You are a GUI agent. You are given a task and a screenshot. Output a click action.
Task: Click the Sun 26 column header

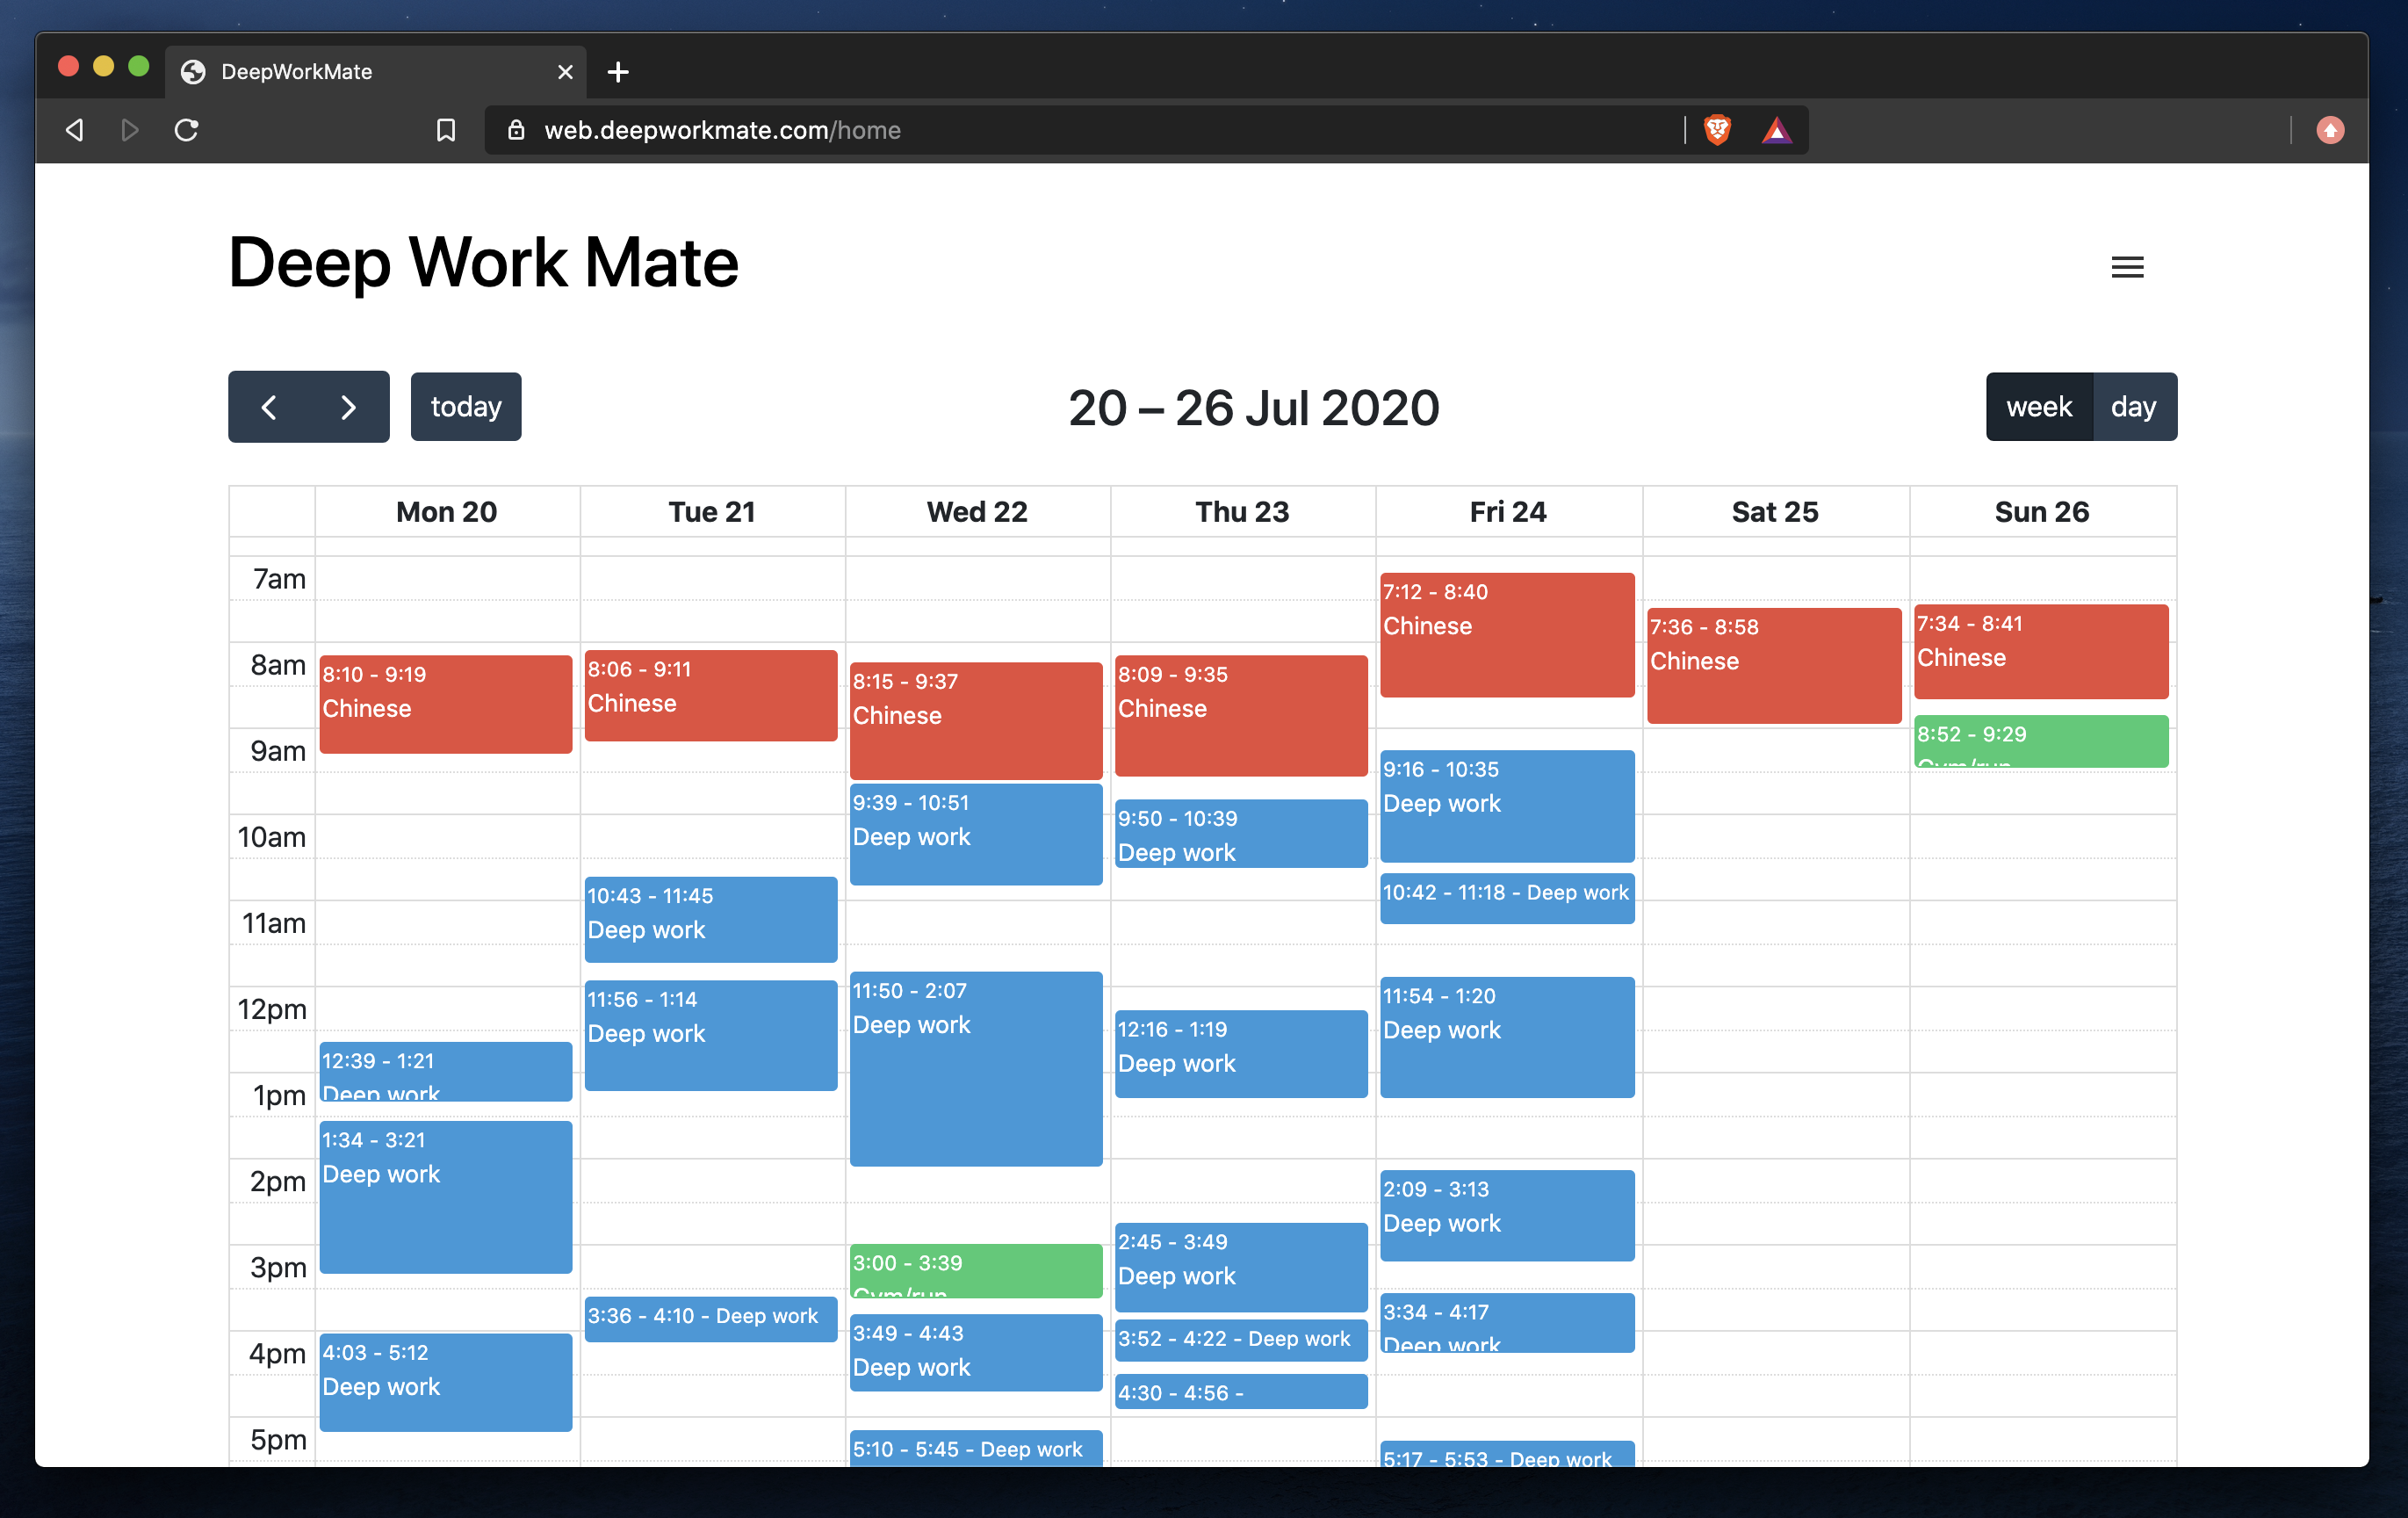pos(2042,512)
